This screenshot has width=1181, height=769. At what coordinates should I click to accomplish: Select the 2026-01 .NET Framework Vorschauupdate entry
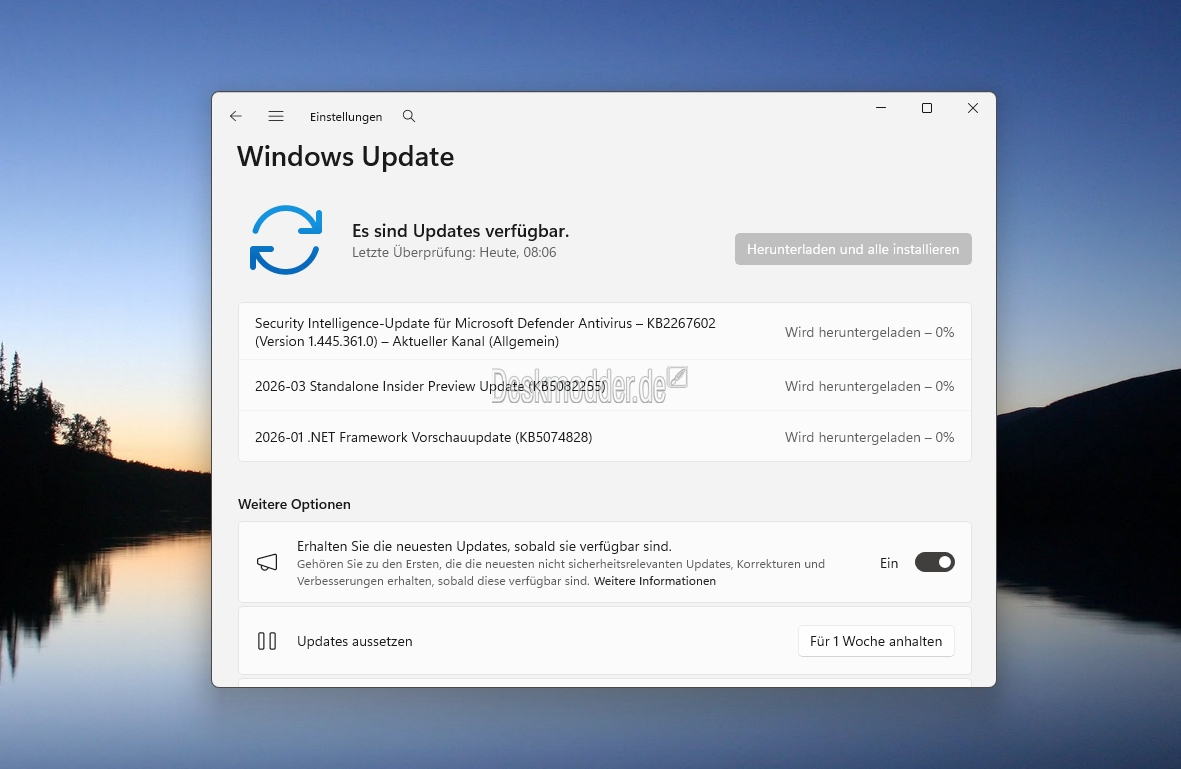tap(423, 437)
